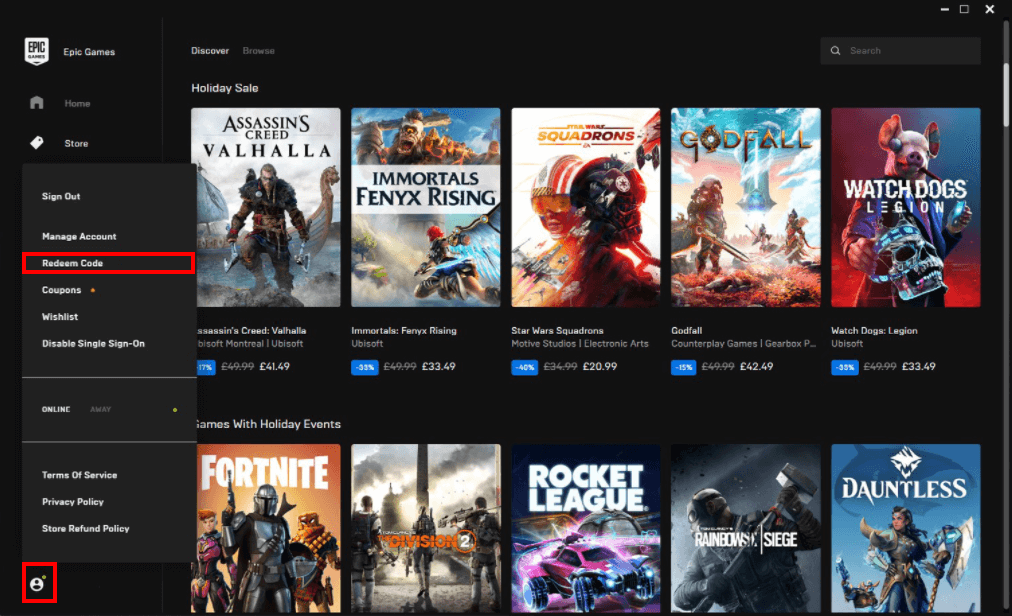Go to Store in sidebar
The height and width of the screenshot is (616, 1012).
(x=76, y=143)
